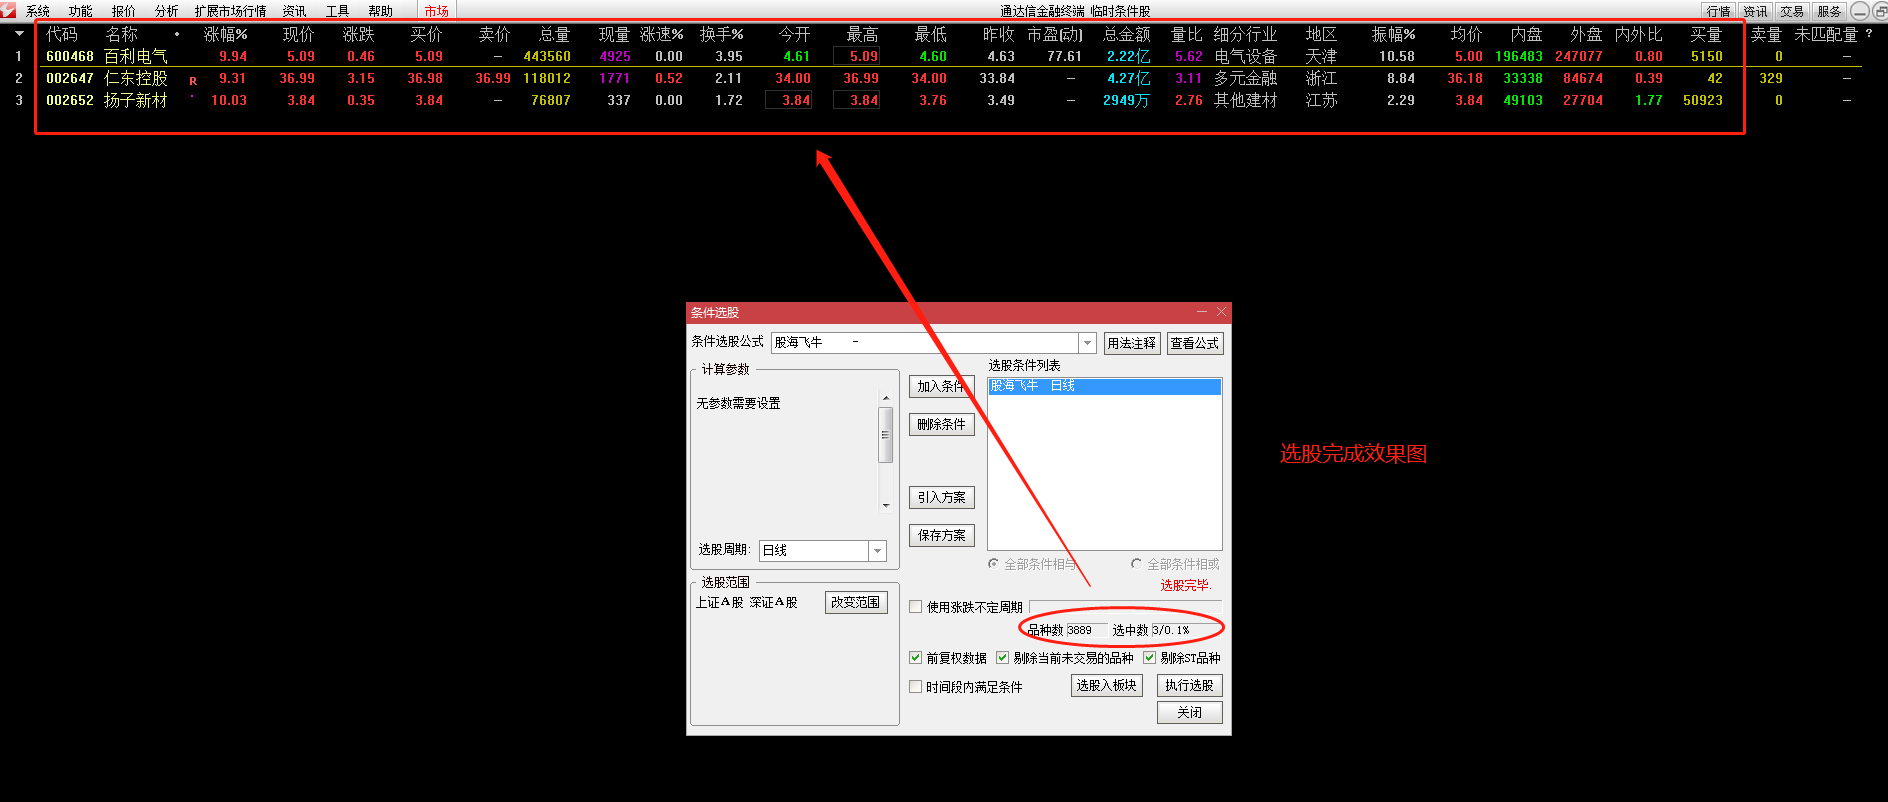
Task: Click the 选股入板块 button
Action: point(1107,685)
